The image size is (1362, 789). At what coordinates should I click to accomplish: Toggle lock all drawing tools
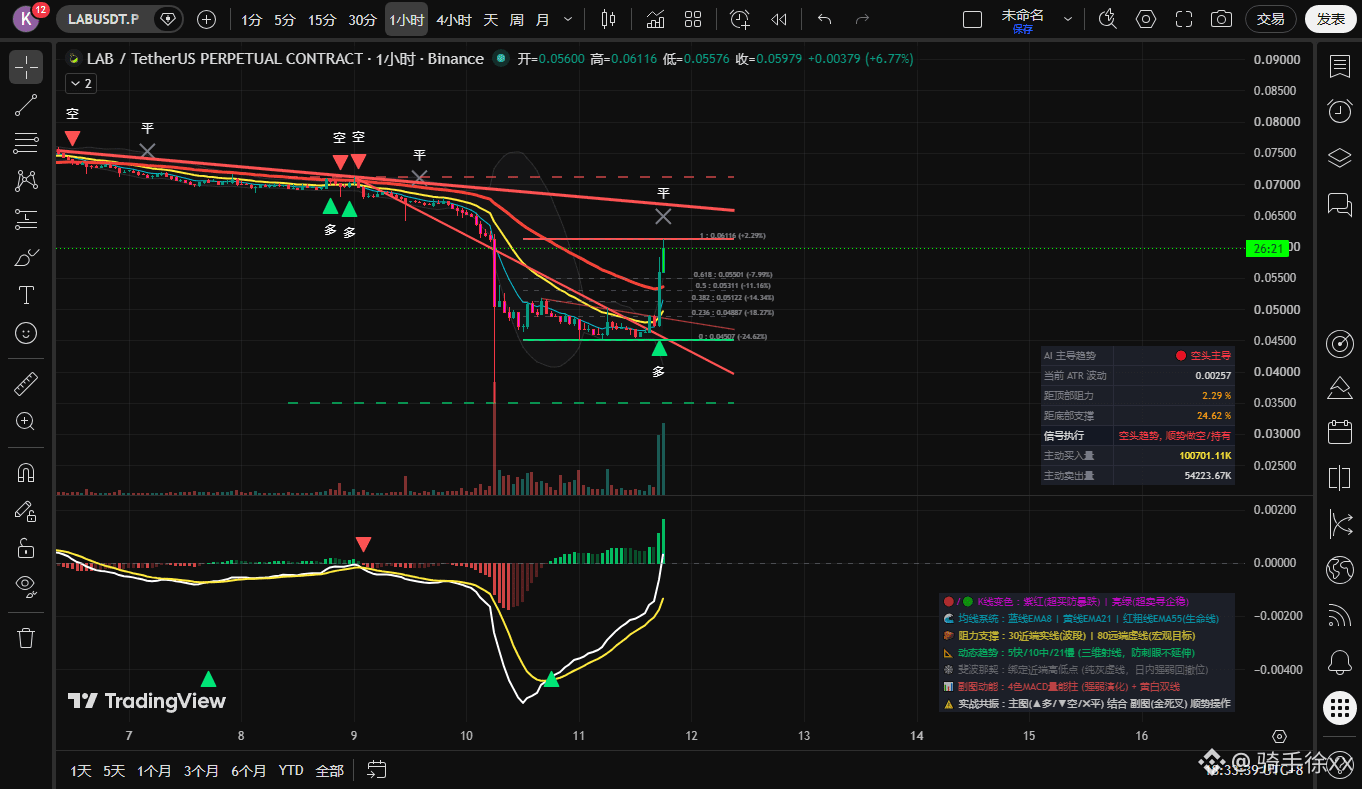(26, 548)
